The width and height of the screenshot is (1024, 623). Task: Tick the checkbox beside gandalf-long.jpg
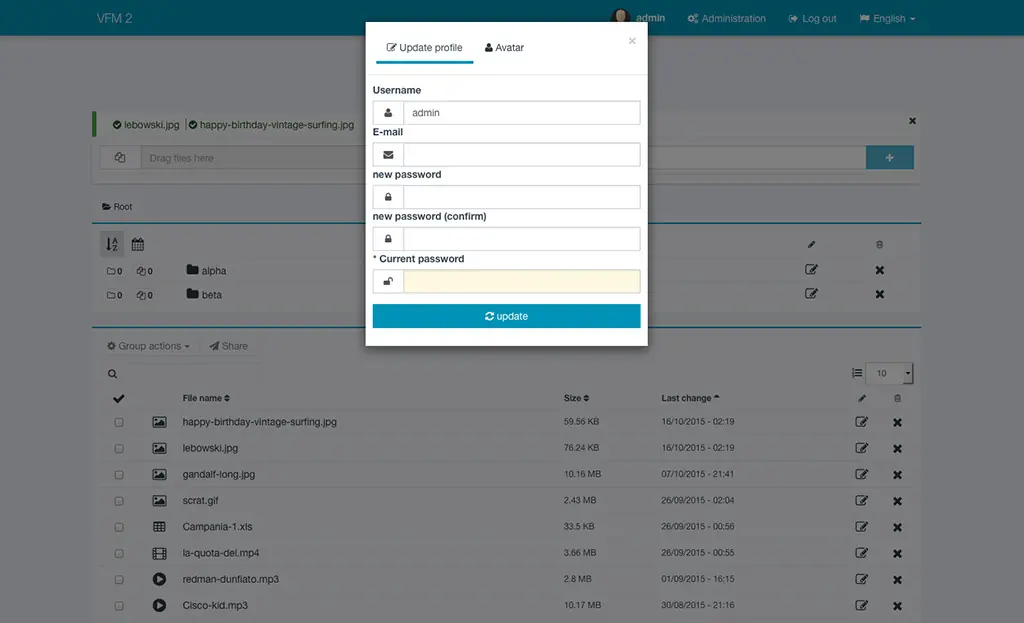pyautogui.click(x=119, y=475)
